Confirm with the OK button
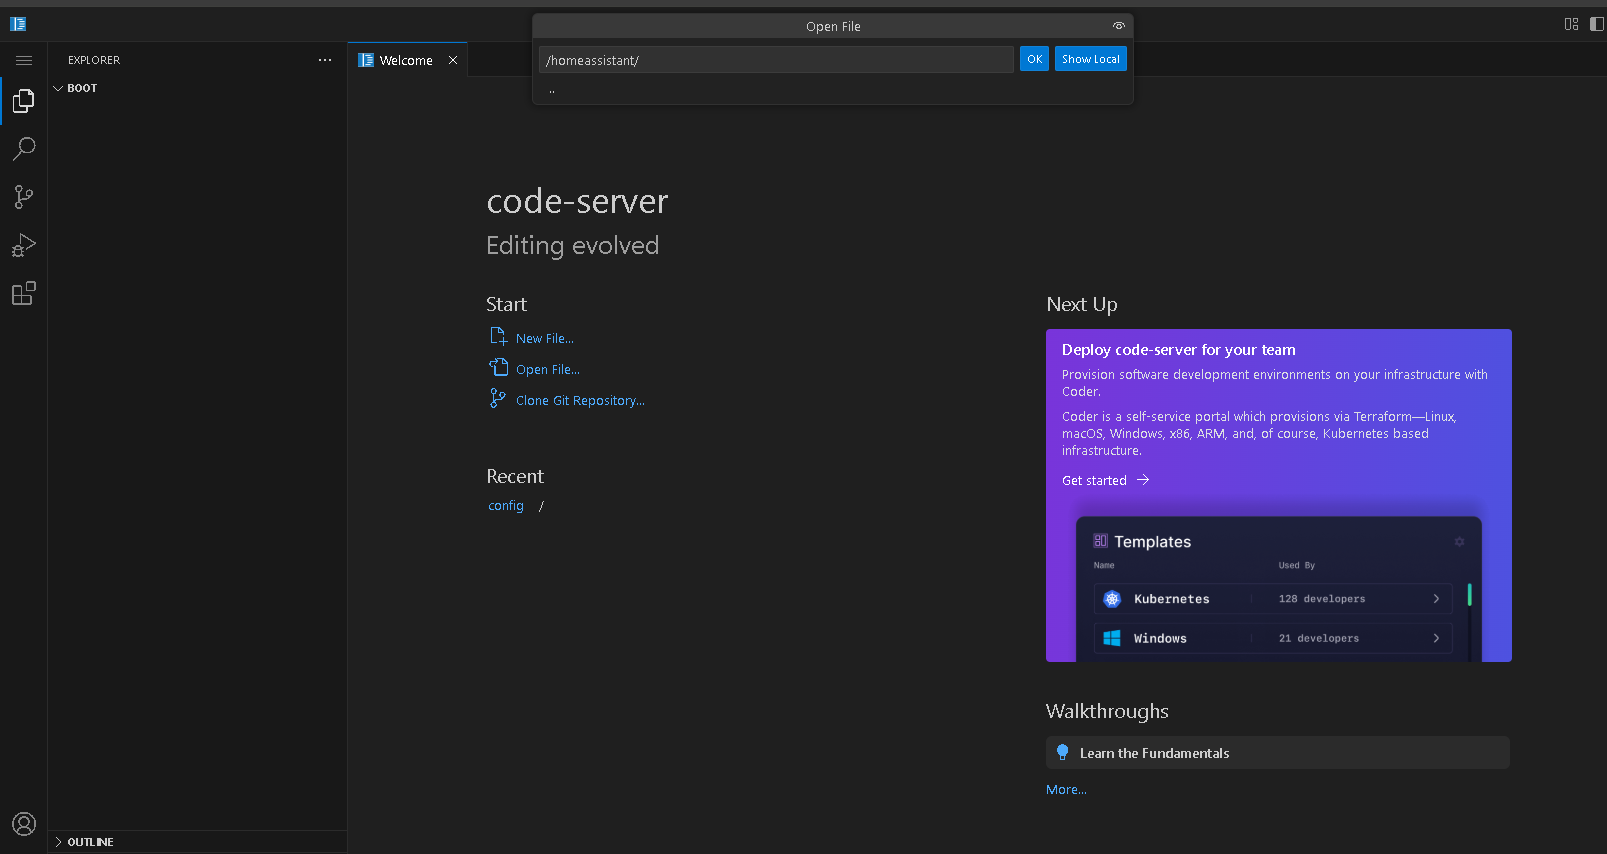The image size is (1607, 854). click(1034, 59)
